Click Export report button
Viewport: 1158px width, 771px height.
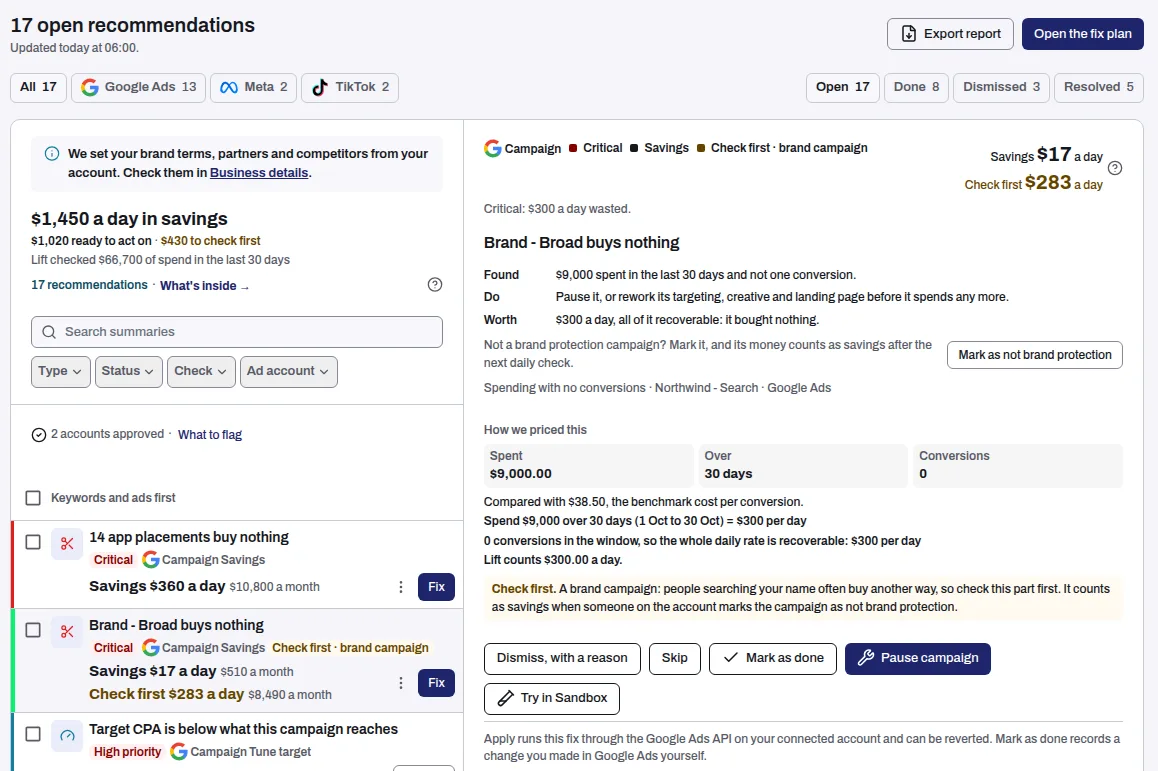[950, 34]
